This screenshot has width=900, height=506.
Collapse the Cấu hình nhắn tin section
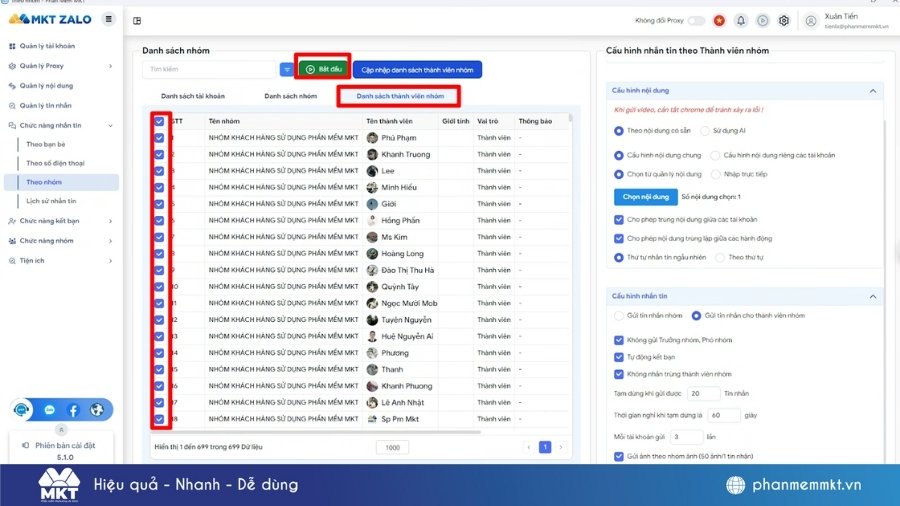[x=872, y=297]
